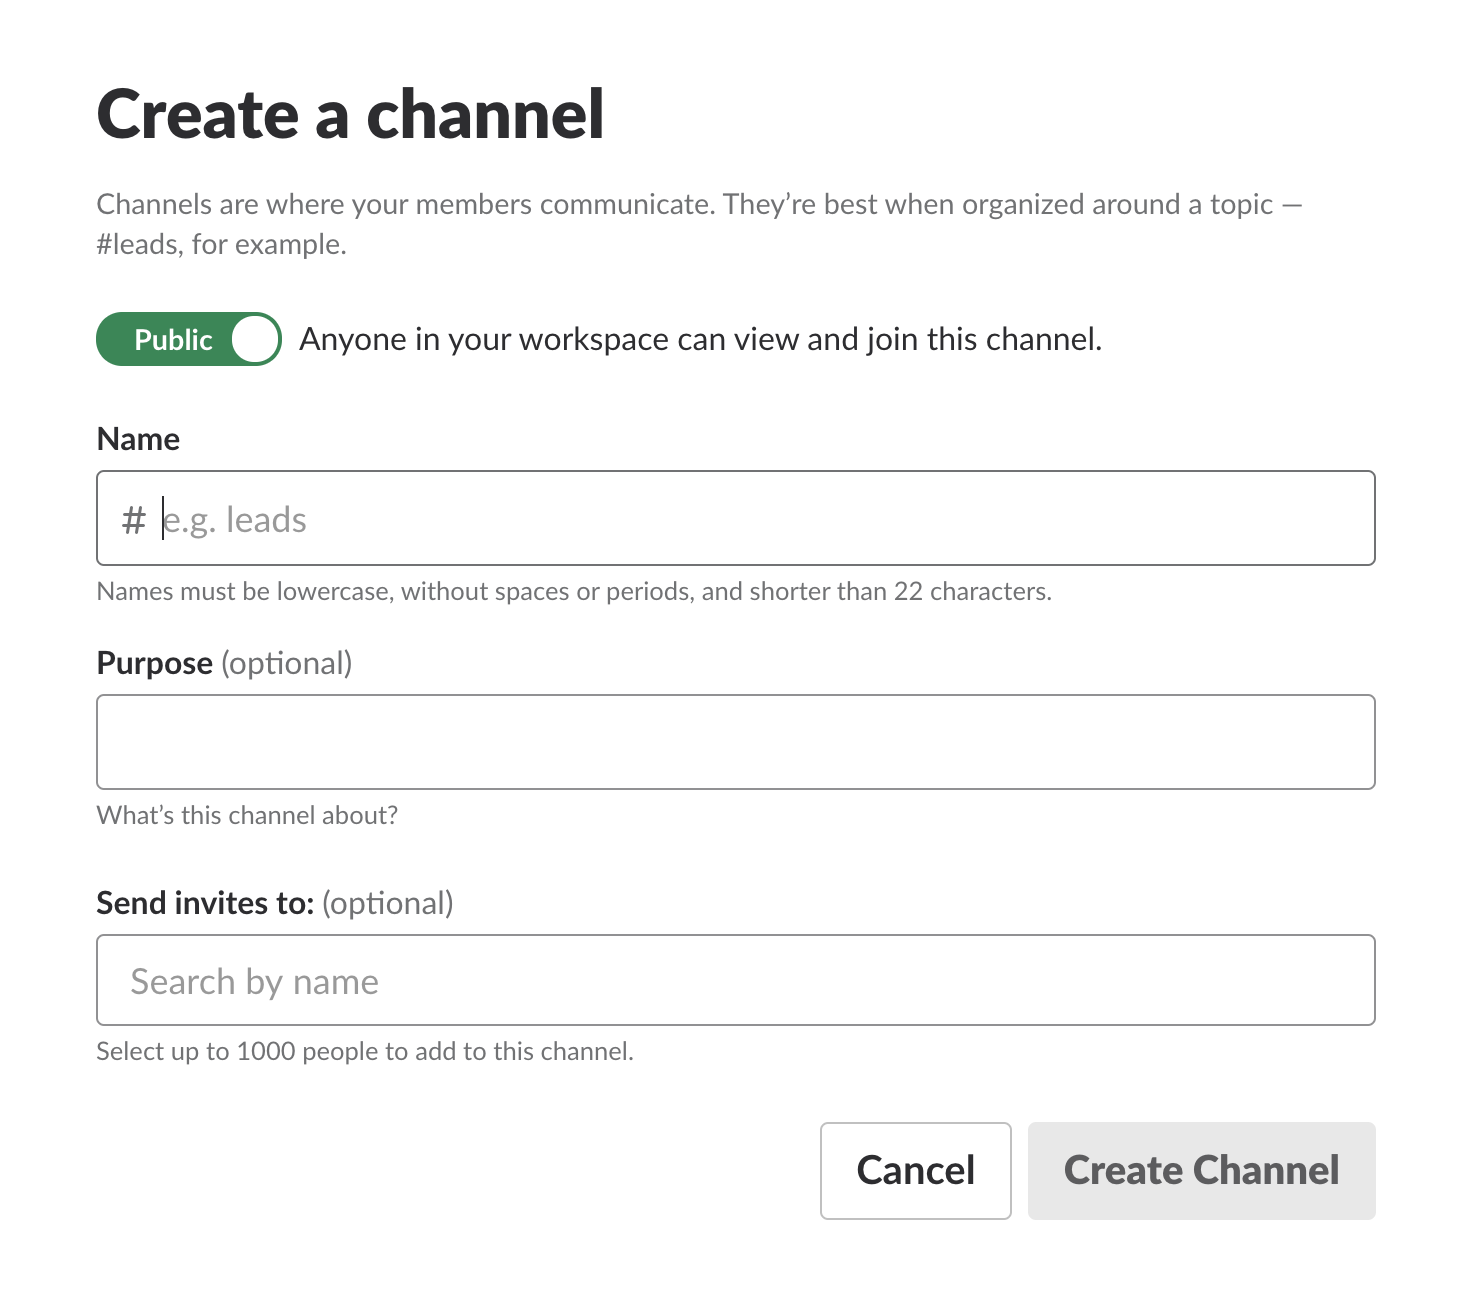Image resolution: width=1474 pixels, height=1308 pixels.
Task: Click the white knob on the Public toggle
Action: pos(255,339)
